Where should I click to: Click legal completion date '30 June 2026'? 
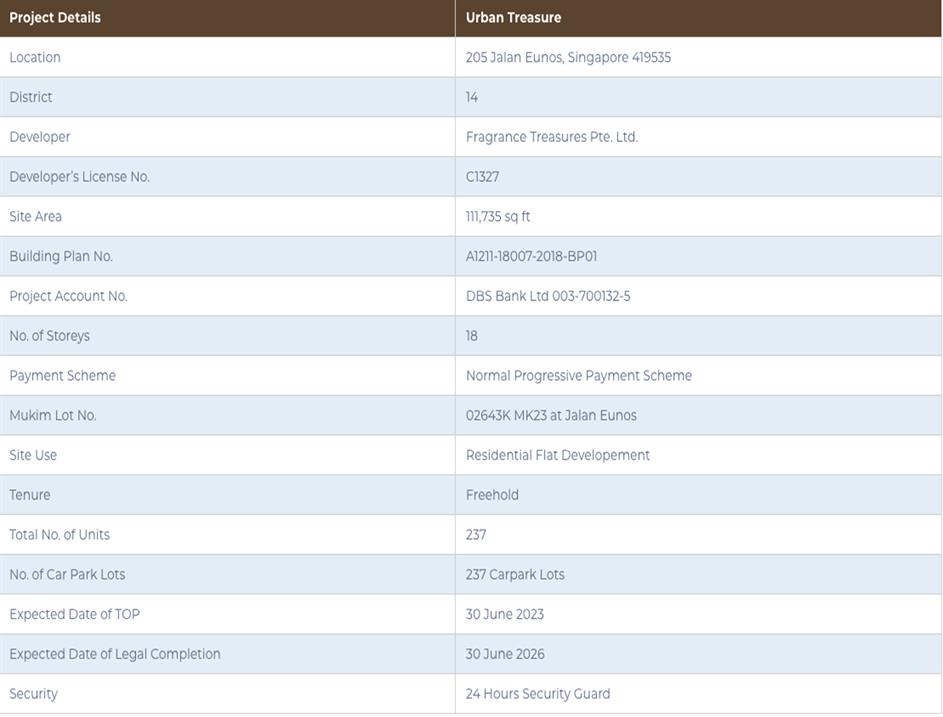point(505,654)
